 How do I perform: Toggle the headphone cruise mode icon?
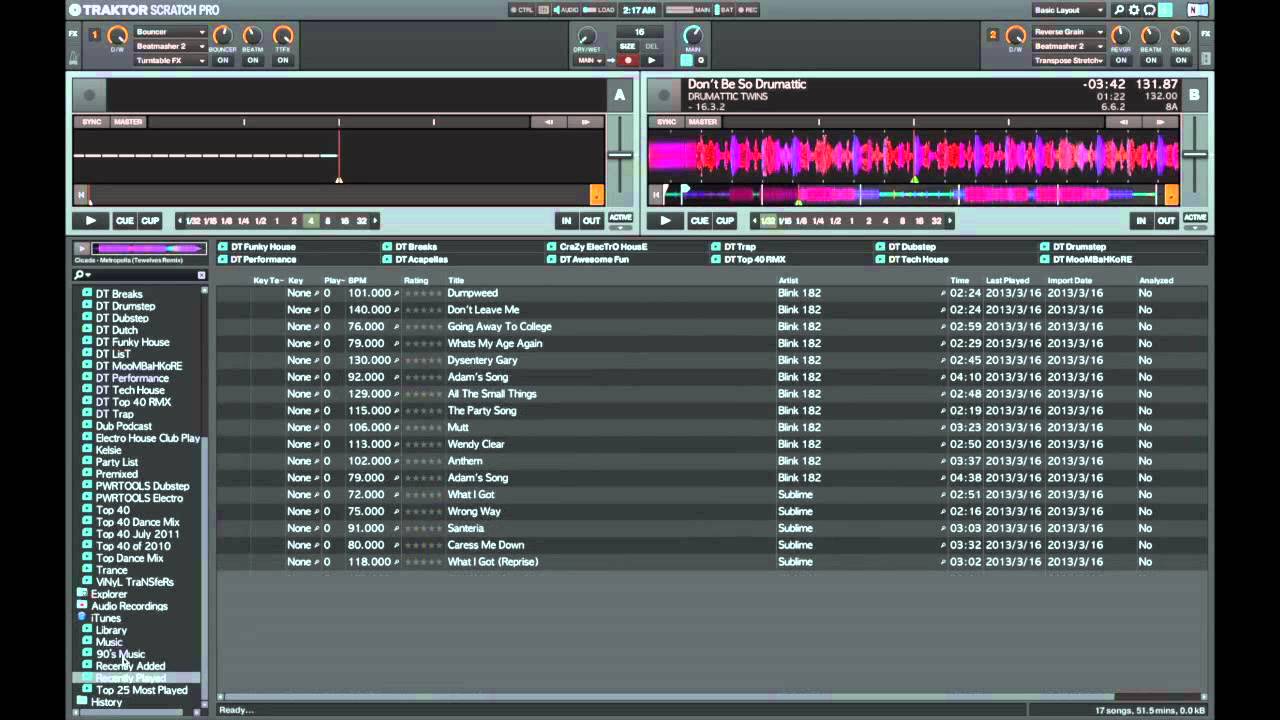tap(1149, 10)
